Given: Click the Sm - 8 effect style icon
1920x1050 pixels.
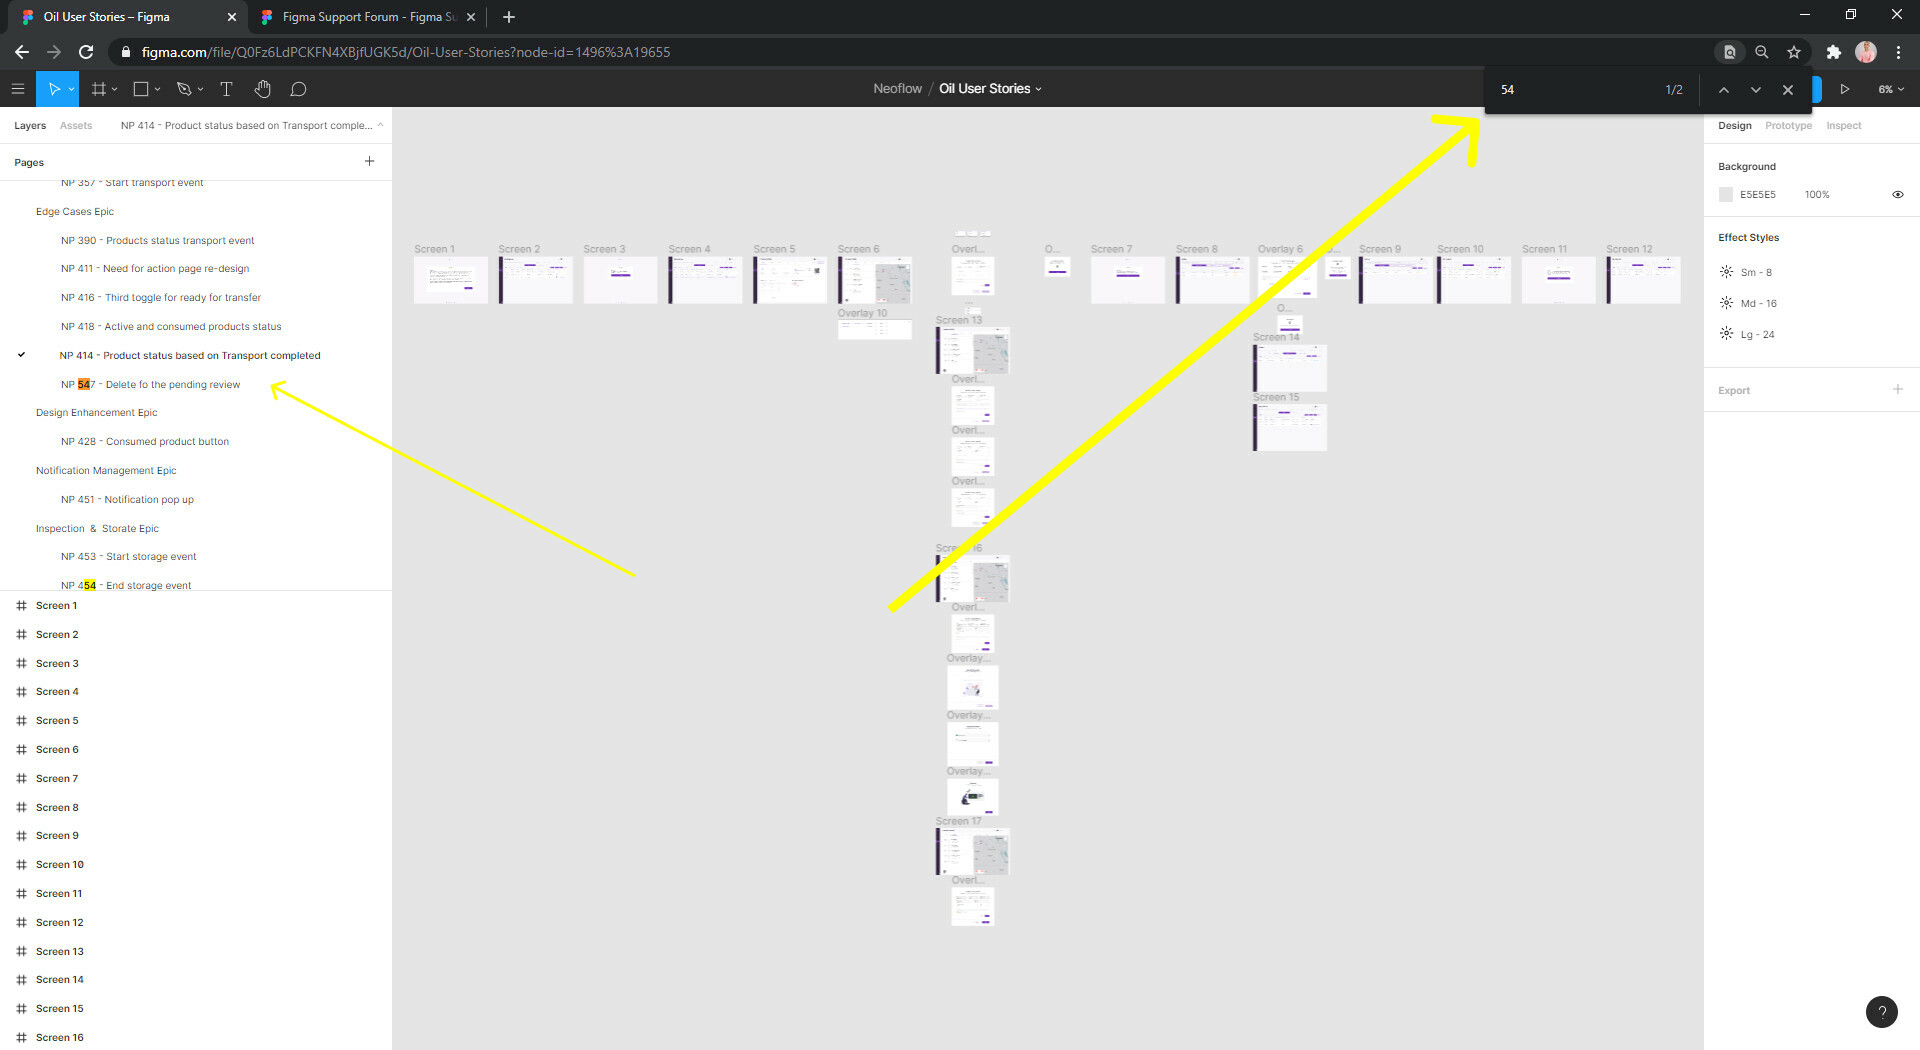Looking at the screenshot, I should pyautogui.click(x=1726, y=272).
